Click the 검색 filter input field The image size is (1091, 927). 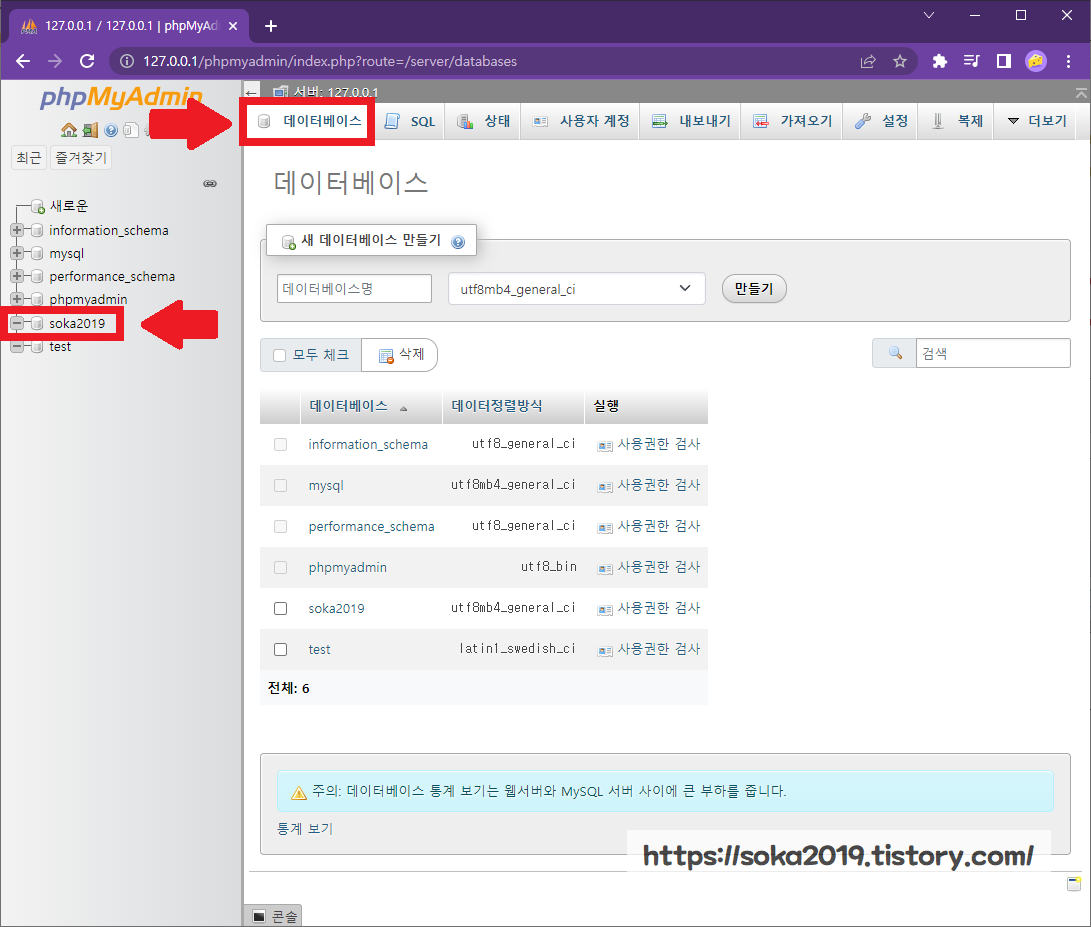pos(993,353)
